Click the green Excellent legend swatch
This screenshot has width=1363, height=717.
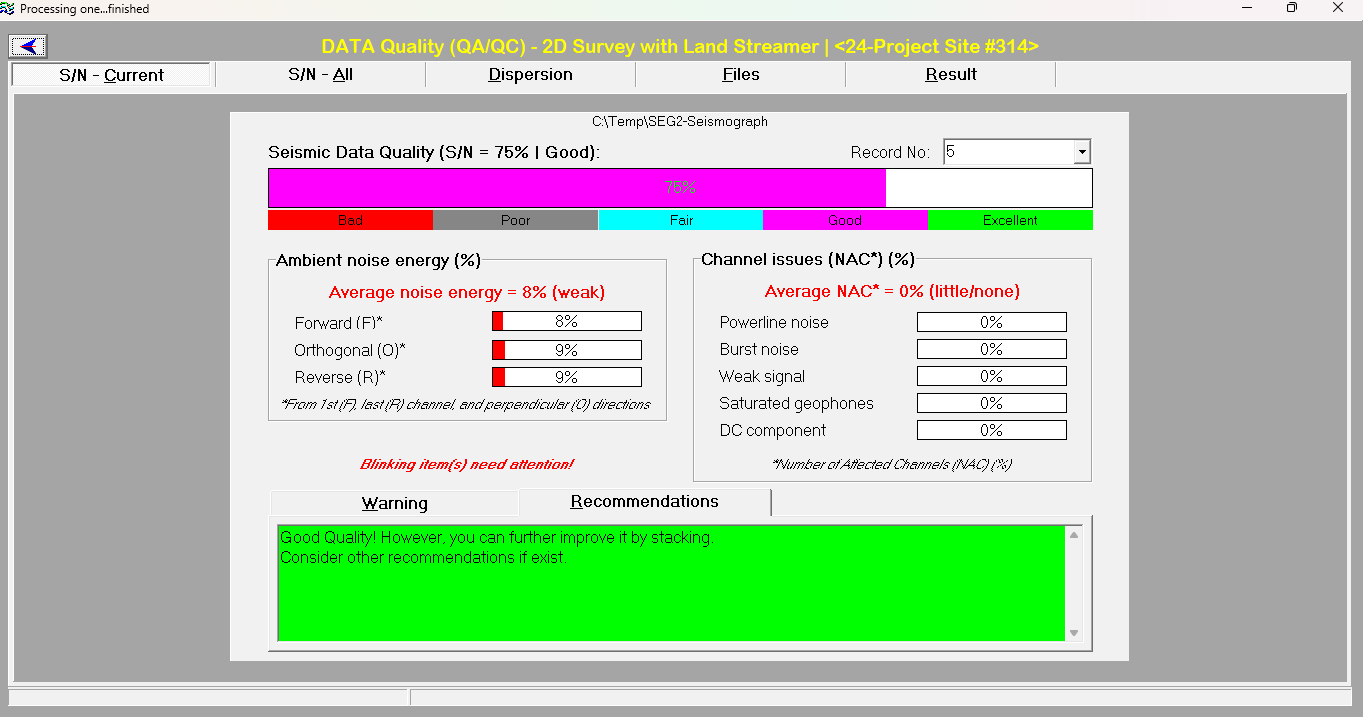click(1009, 220)
